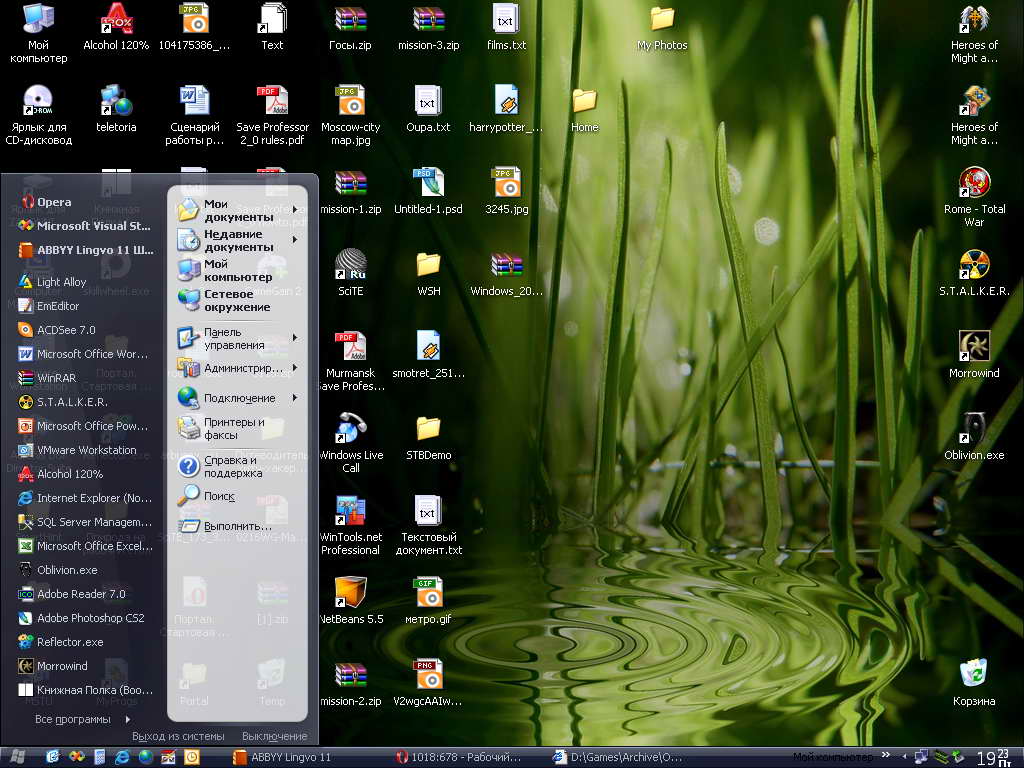
Task: Select the NetBeans 5.5 shortcut icon
Action: (x=351, y=601)
